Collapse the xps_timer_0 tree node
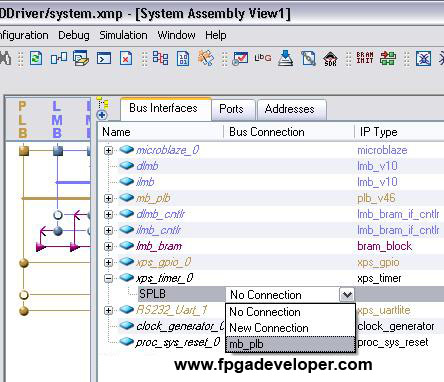 click(x=108, y=278)
